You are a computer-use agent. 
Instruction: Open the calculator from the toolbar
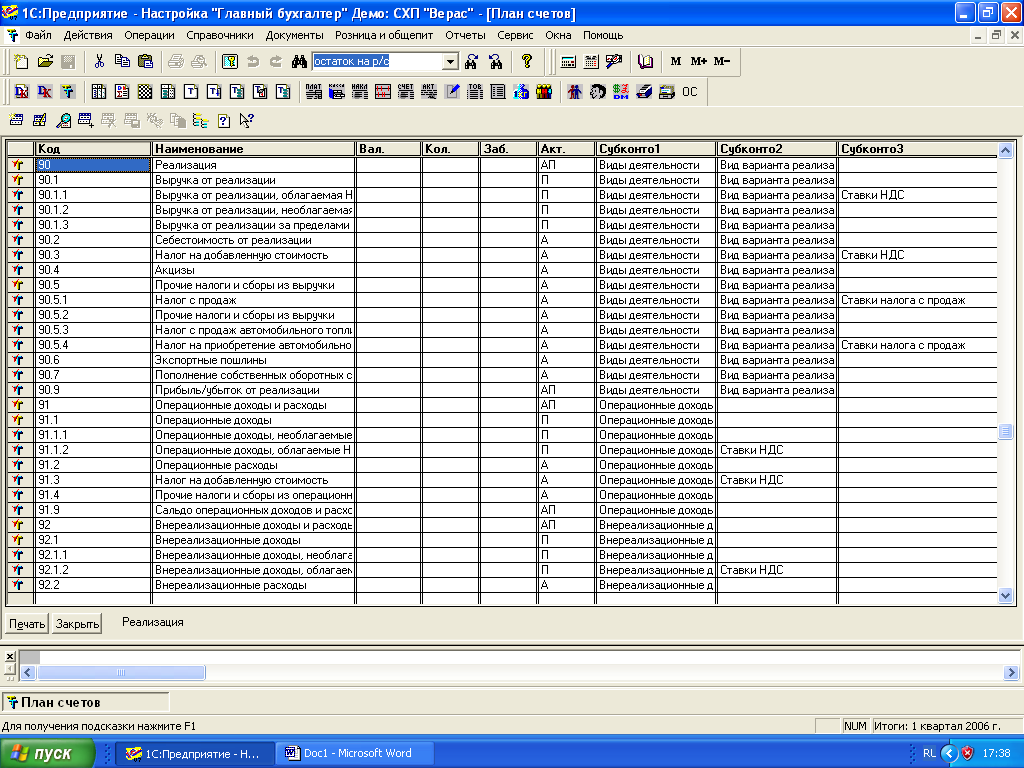(x=568, y=61)
